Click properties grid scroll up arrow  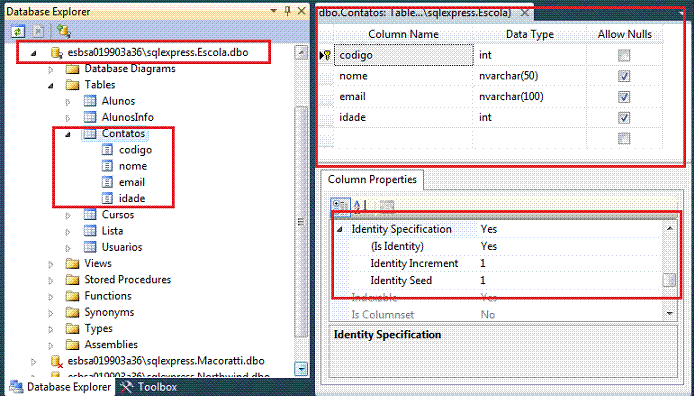coord(670,228)
